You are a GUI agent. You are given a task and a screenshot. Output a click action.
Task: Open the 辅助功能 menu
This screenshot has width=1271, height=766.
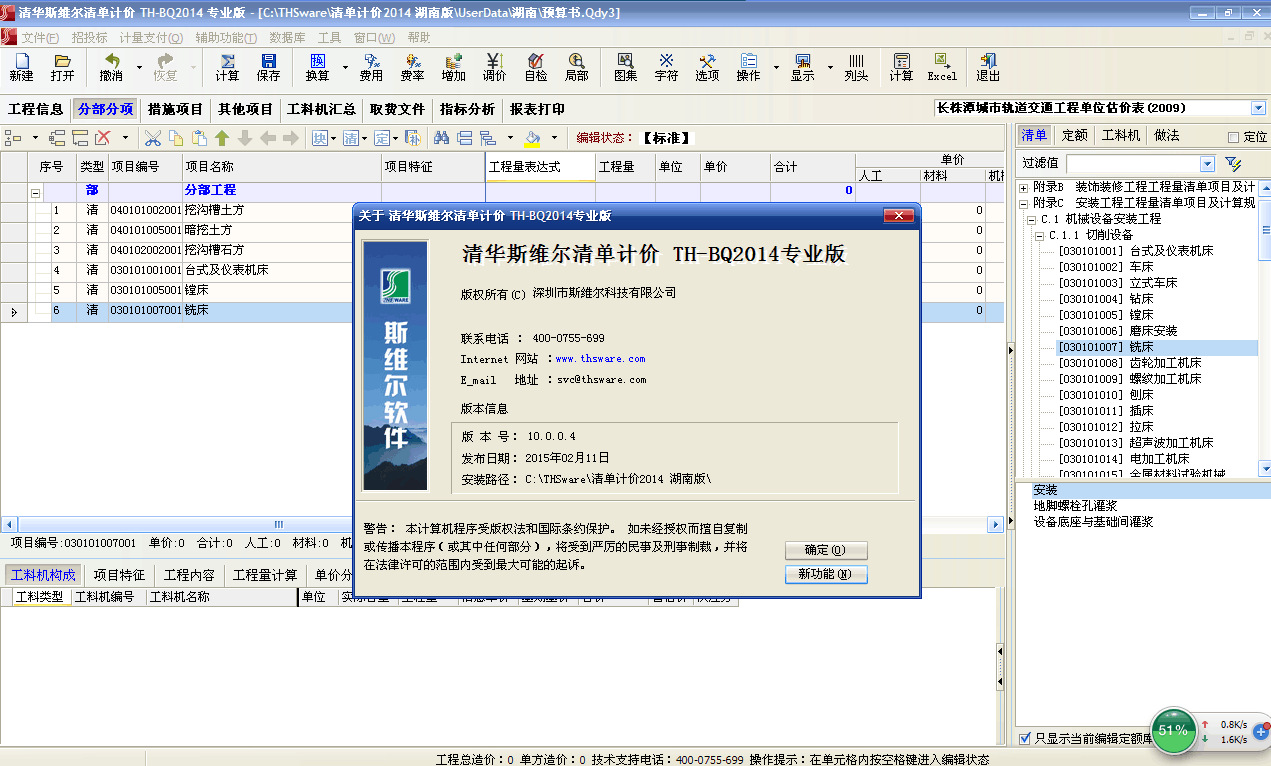(x=225, y=38)
